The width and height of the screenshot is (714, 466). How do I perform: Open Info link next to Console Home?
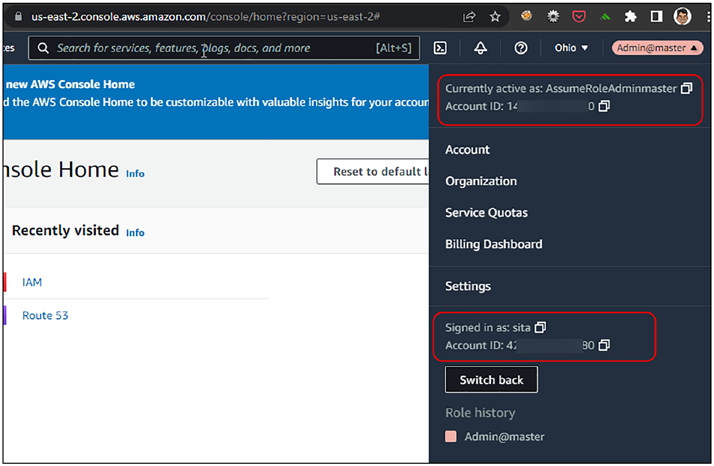[135, 174]
